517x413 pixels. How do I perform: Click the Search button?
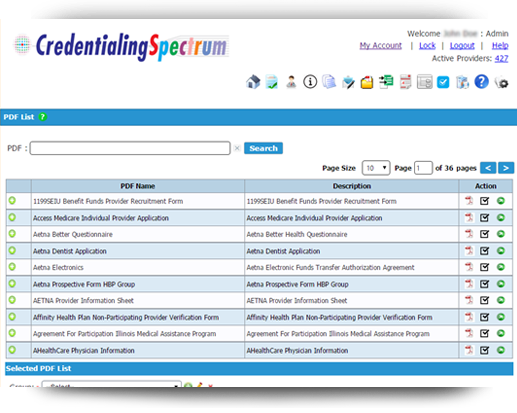tap(263, 148)
